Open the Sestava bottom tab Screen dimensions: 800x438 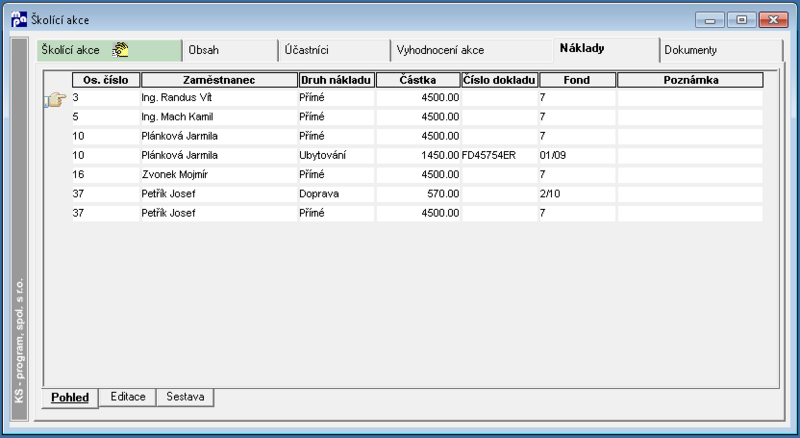pos(185,397)
